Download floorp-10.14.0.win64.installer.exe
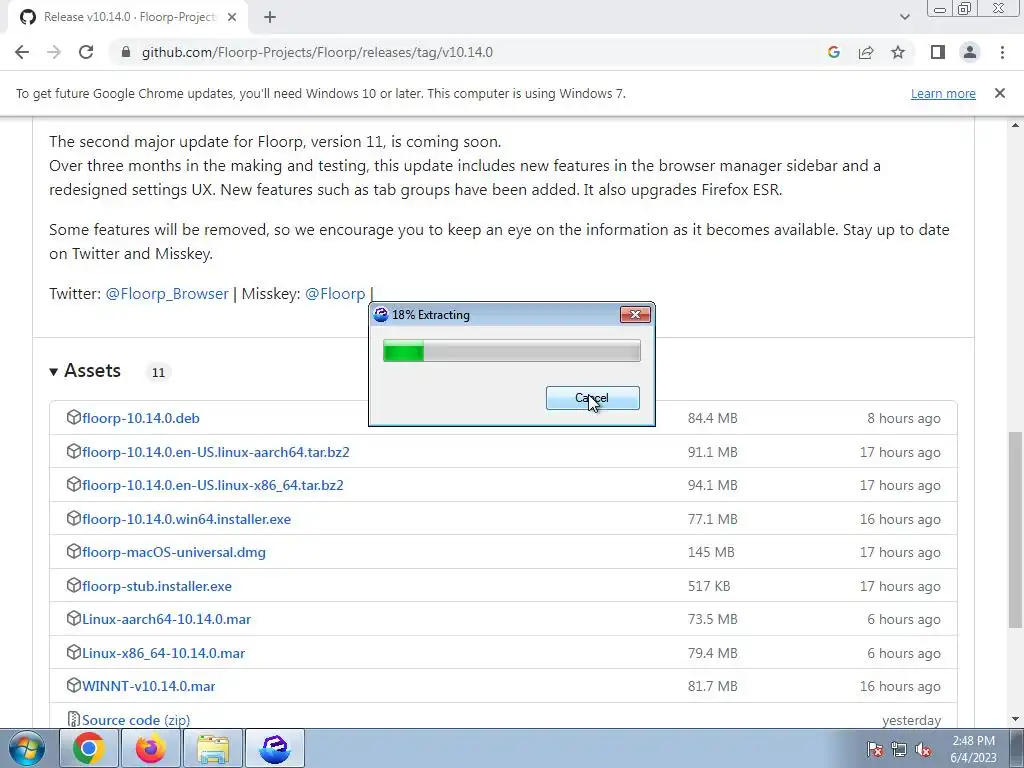Image resolution: width=1024 pixels, height=768 pixels. [187, 519]
